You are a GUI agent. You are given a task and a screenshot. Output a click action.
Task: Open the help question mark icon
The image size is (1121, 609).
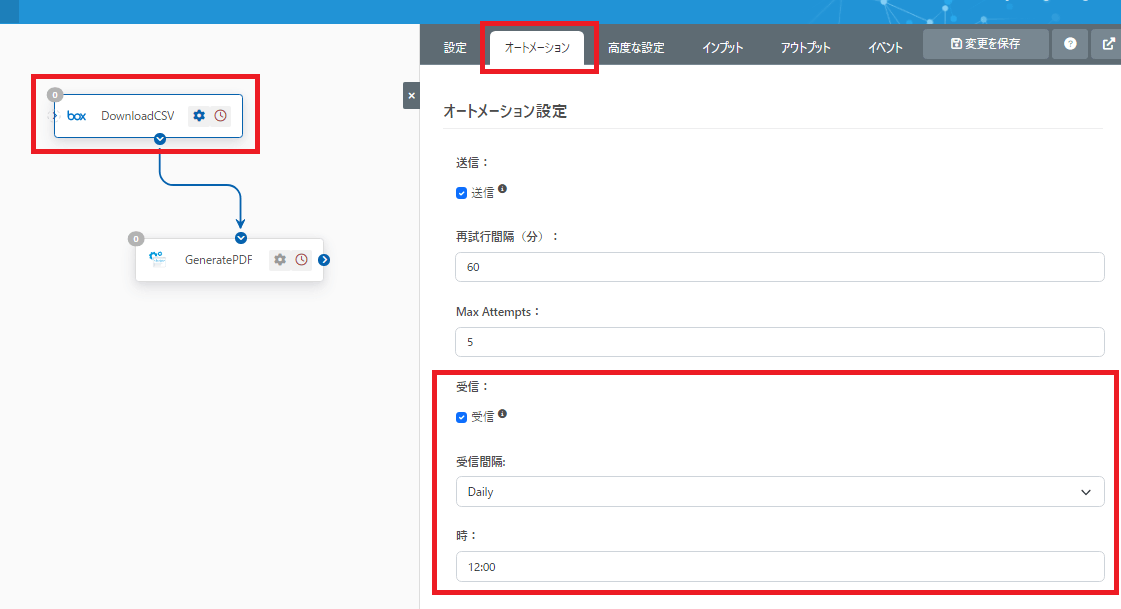click(x=1070, y=44)
